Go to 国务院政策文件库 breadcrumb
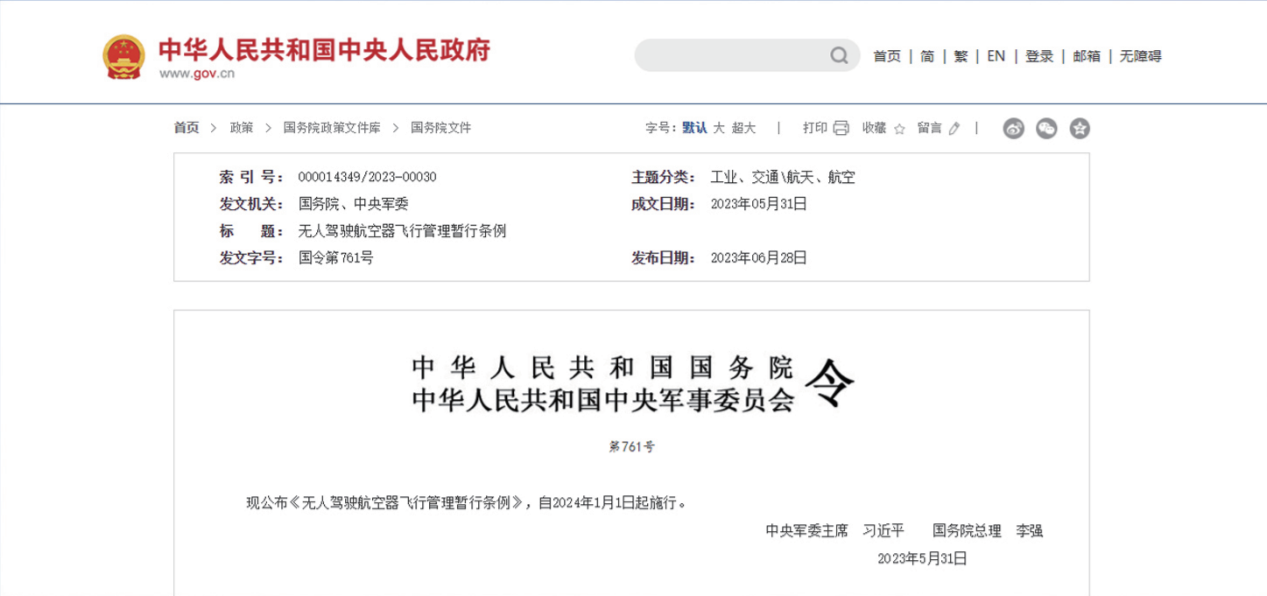This screenshot has width=1267, height=596. point(331,128)
